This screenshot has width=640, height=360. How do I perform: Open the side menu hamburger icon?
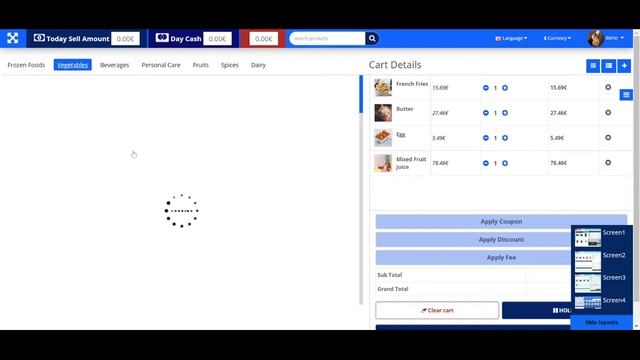click(626, 95)
